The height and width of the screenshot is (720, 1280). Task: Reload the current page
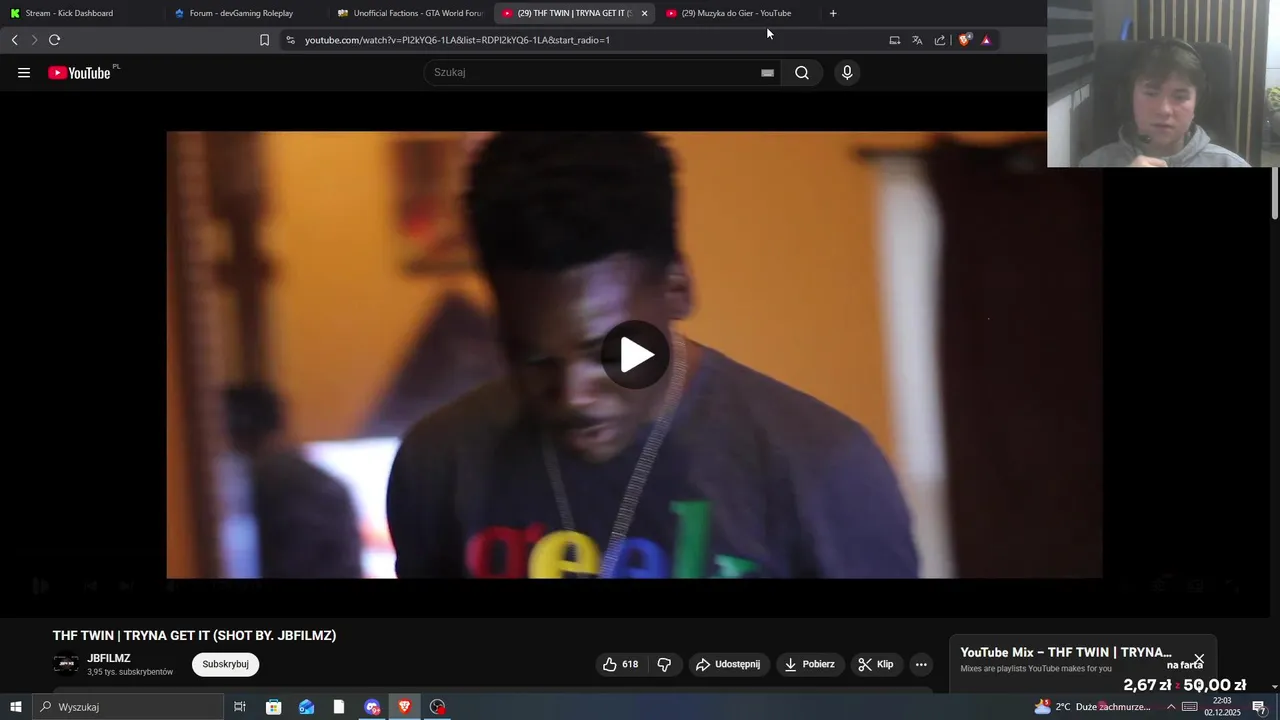pyautogui.click(x=54, y=40)
